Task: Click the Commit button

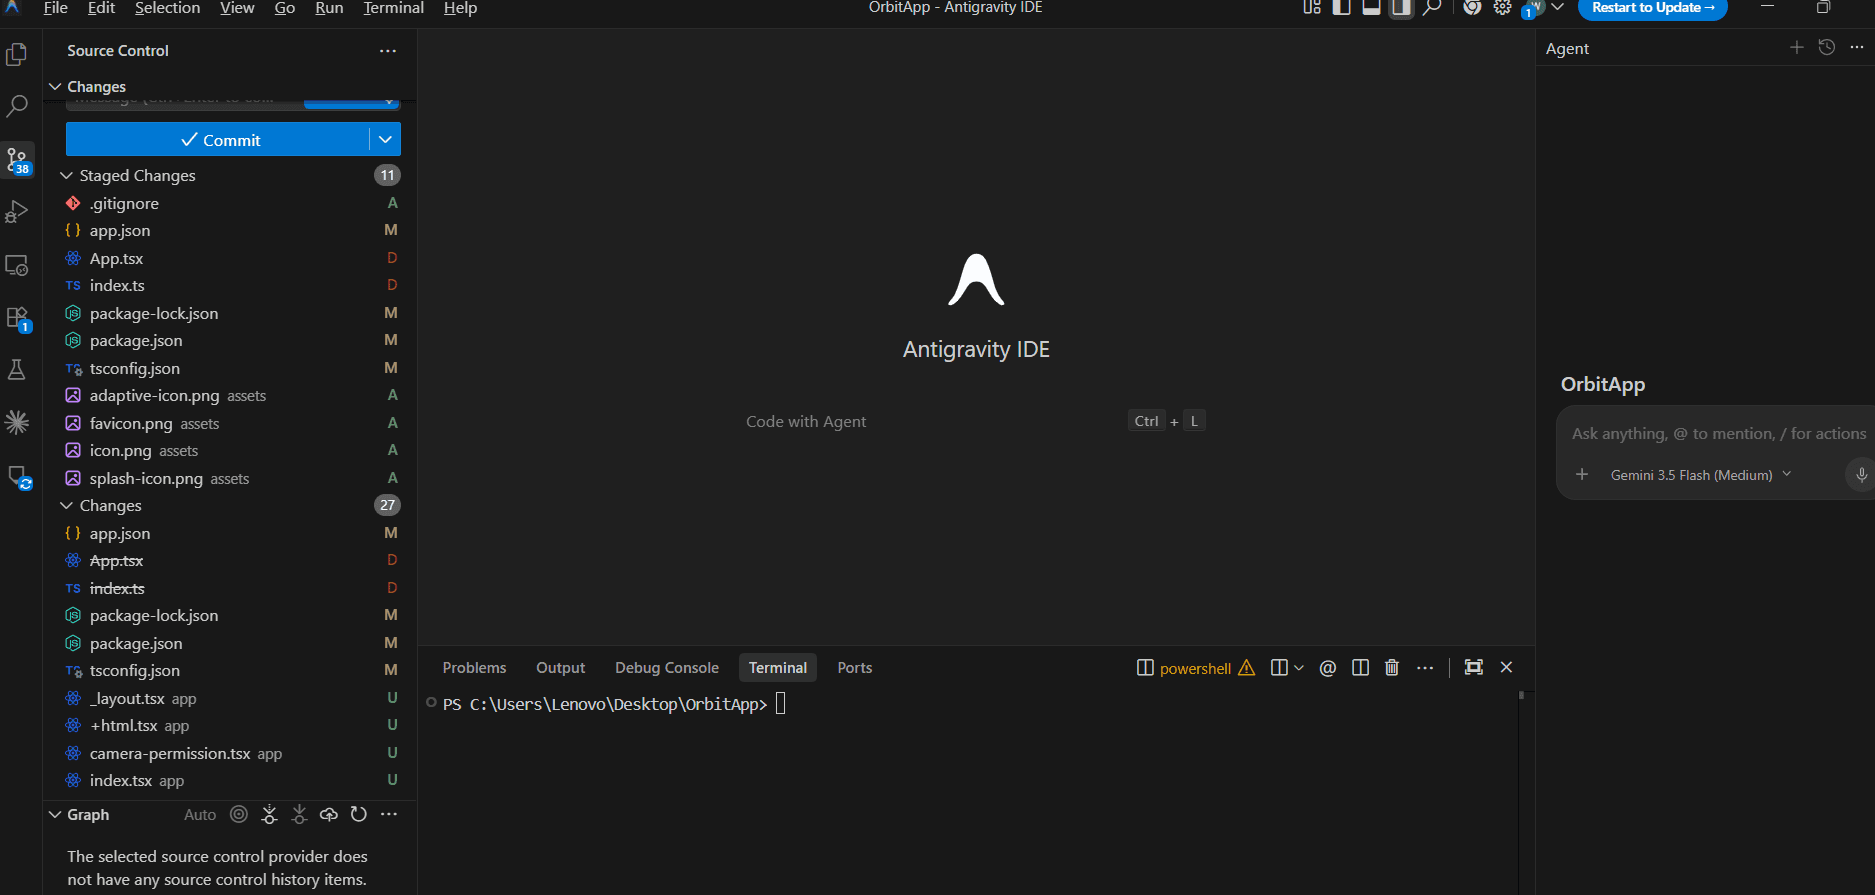Action: [x=218, y=139]
